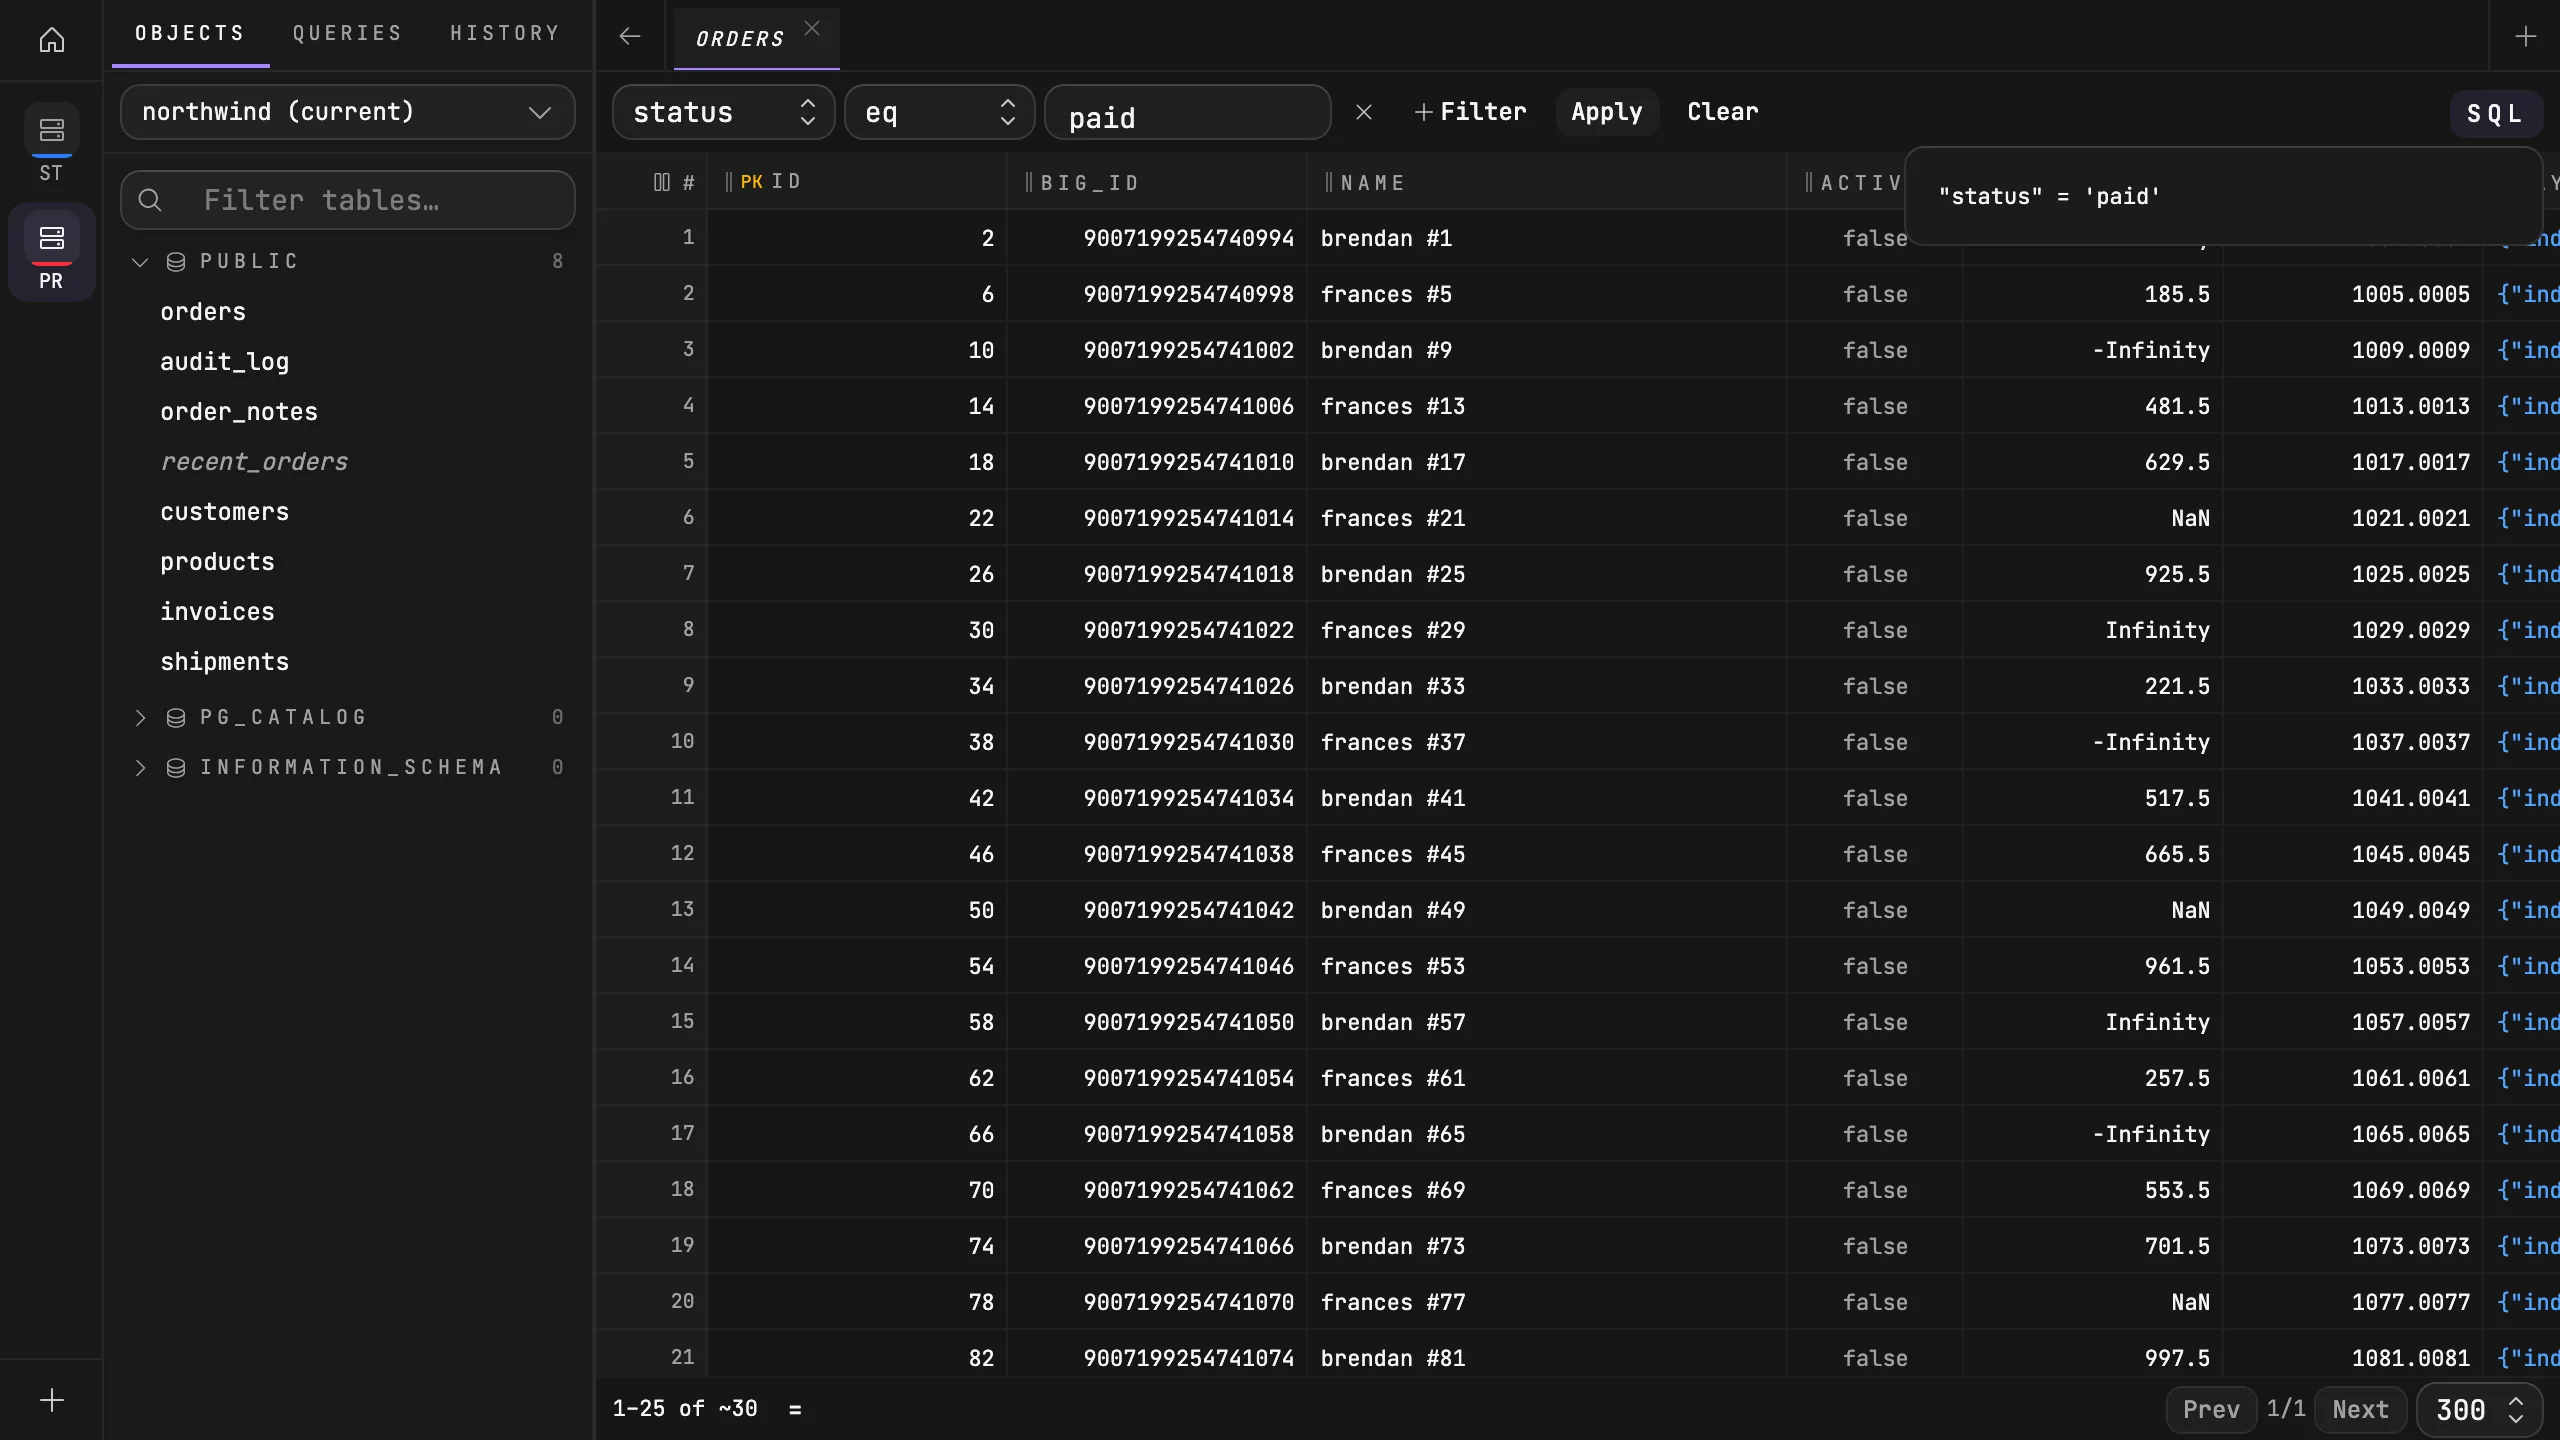Click the PG_CATALOG schema database icon
Viewport: 2560px width, 1440px height.
coord(176,718)
